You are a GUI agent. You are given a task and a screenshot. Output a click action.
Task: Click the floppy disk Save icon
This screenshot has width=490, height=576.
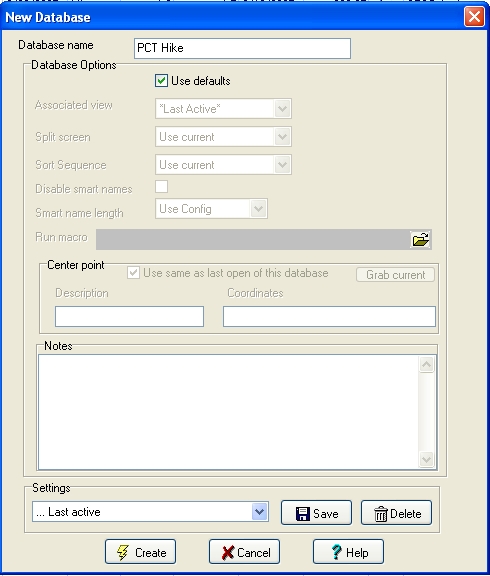[x=303, y=513]
